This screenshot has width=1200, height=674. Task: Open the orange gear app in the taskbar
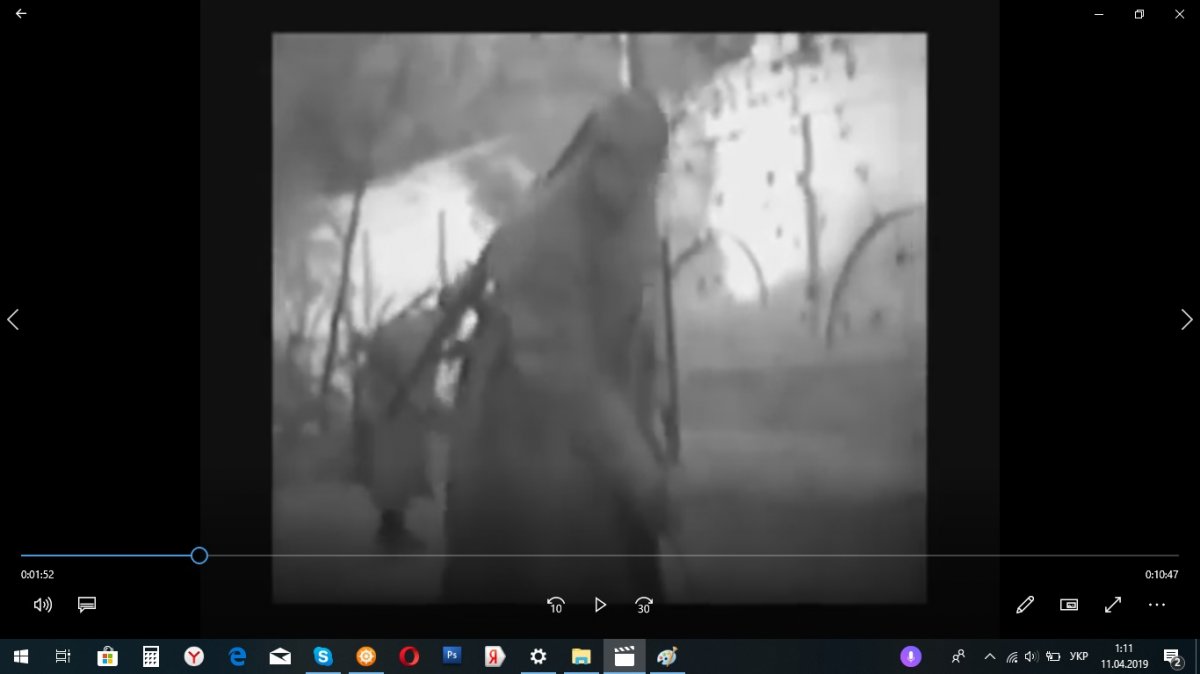click(x=366, y=657)
